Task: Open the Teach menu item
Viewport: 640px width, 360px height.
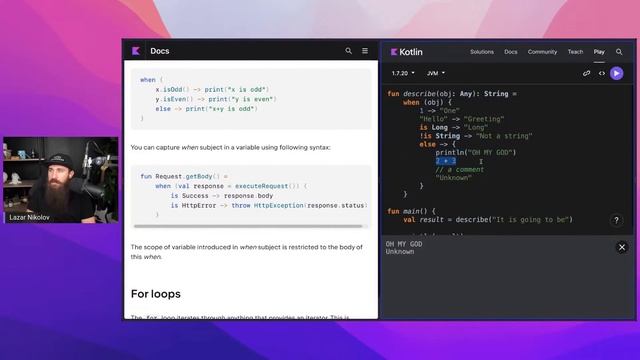Action: coord(575,52)
